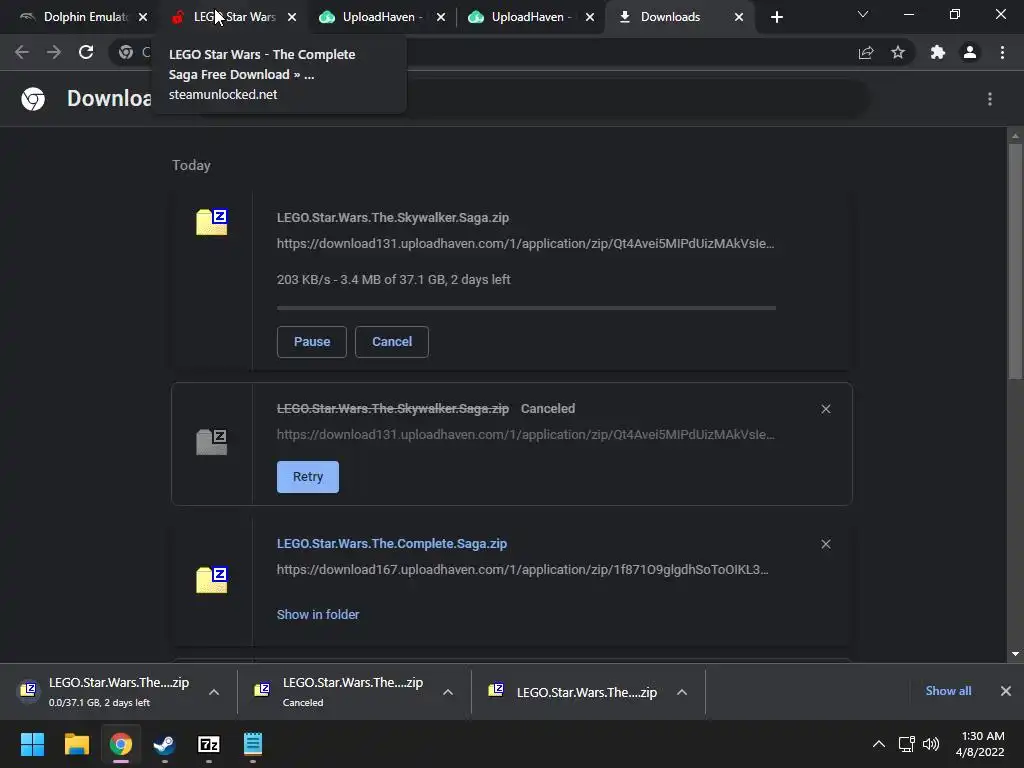Open Chrome's three-dot main menu
The image size is (1024, 768).
point(1002,52)
